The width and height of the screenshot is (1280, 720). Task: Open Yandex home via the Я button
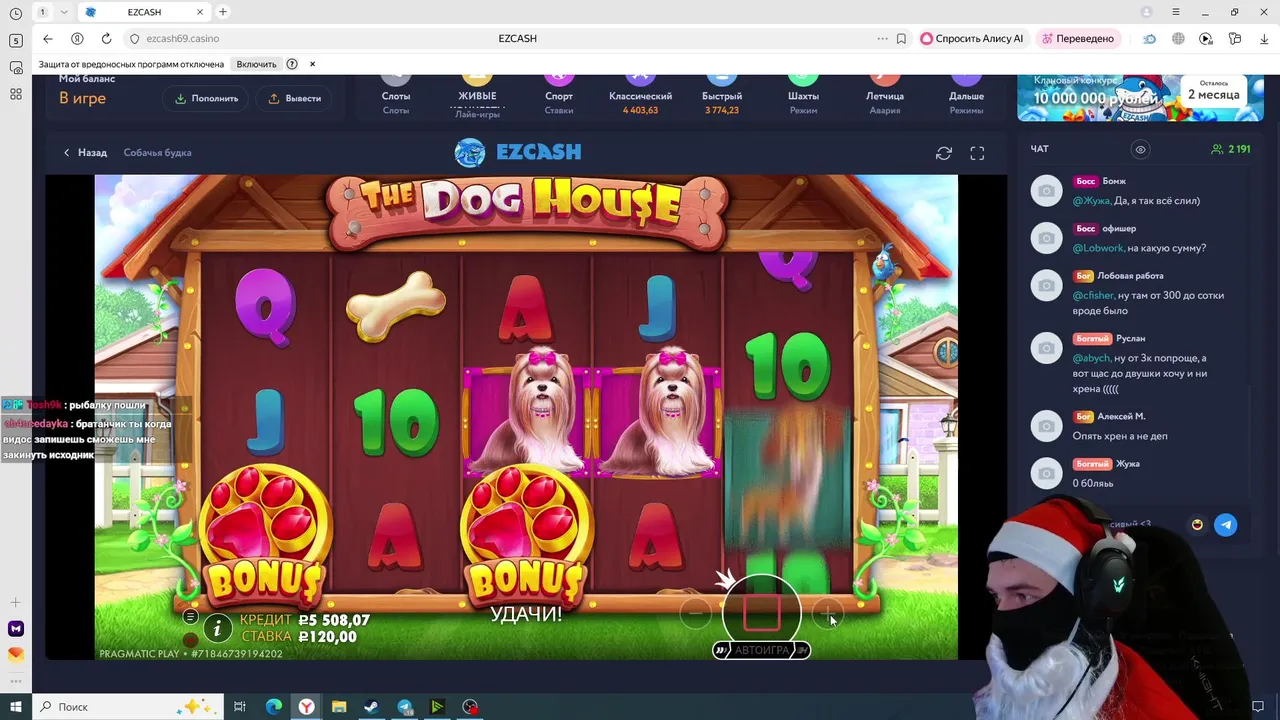pyautogui.click(x=77, y=38)
